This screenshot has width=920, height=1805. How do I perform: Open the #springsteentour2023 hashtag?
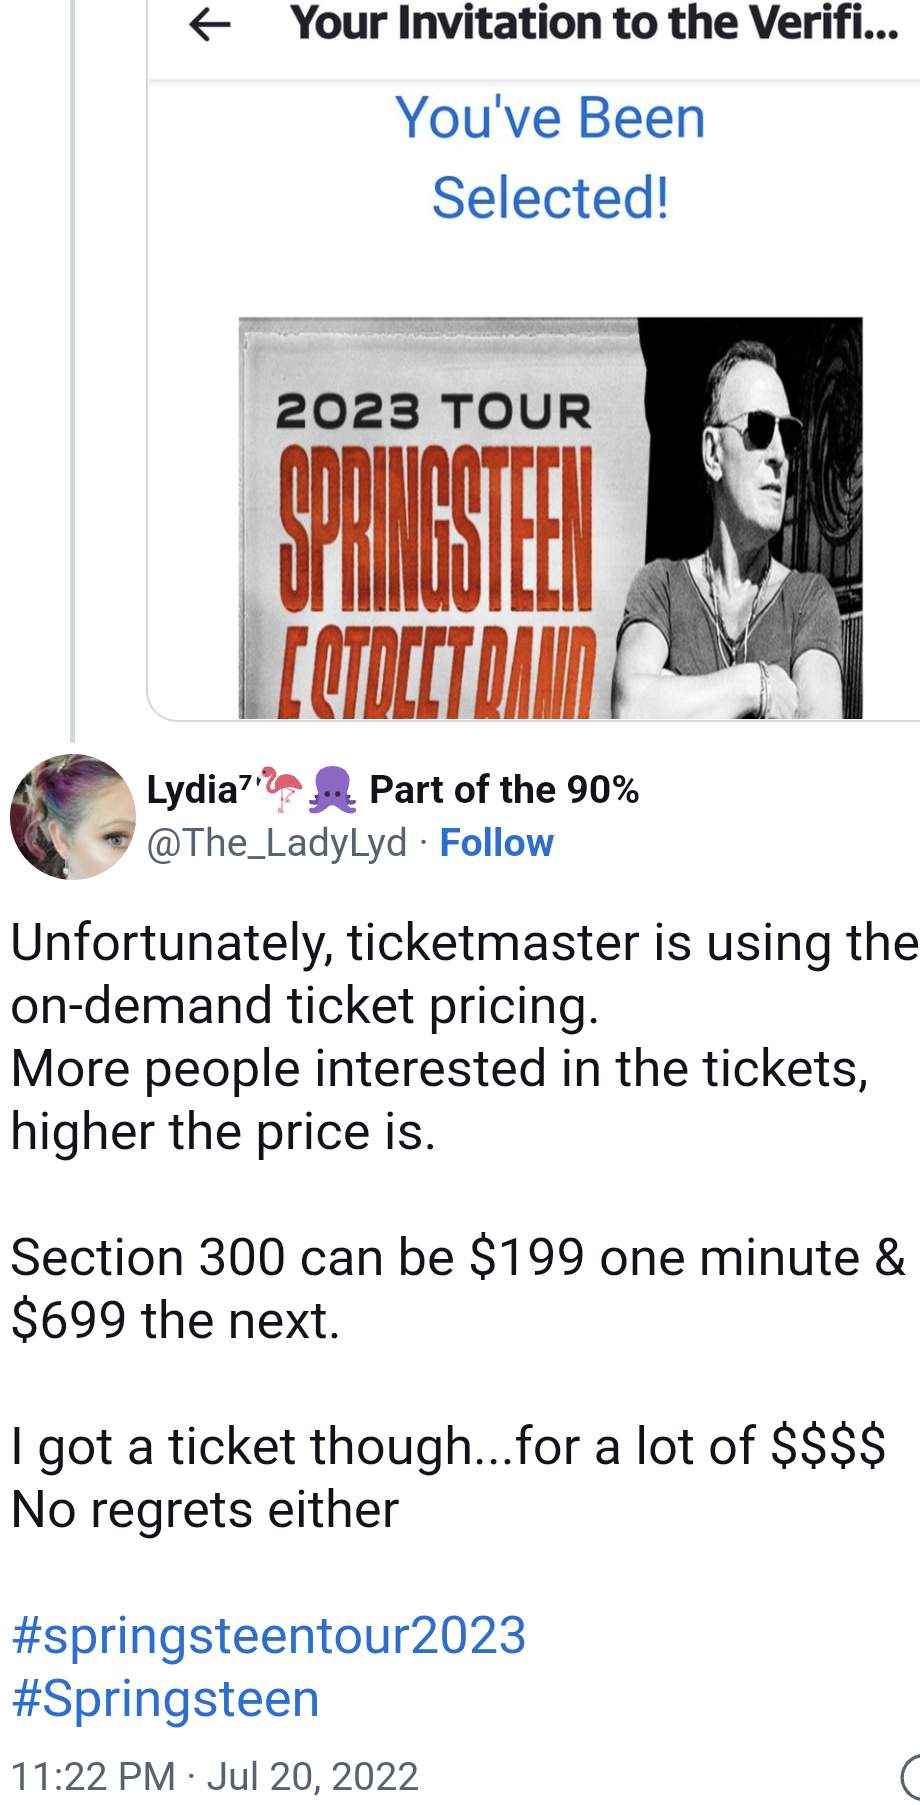pyautogui.click(x=268, y=1636)
